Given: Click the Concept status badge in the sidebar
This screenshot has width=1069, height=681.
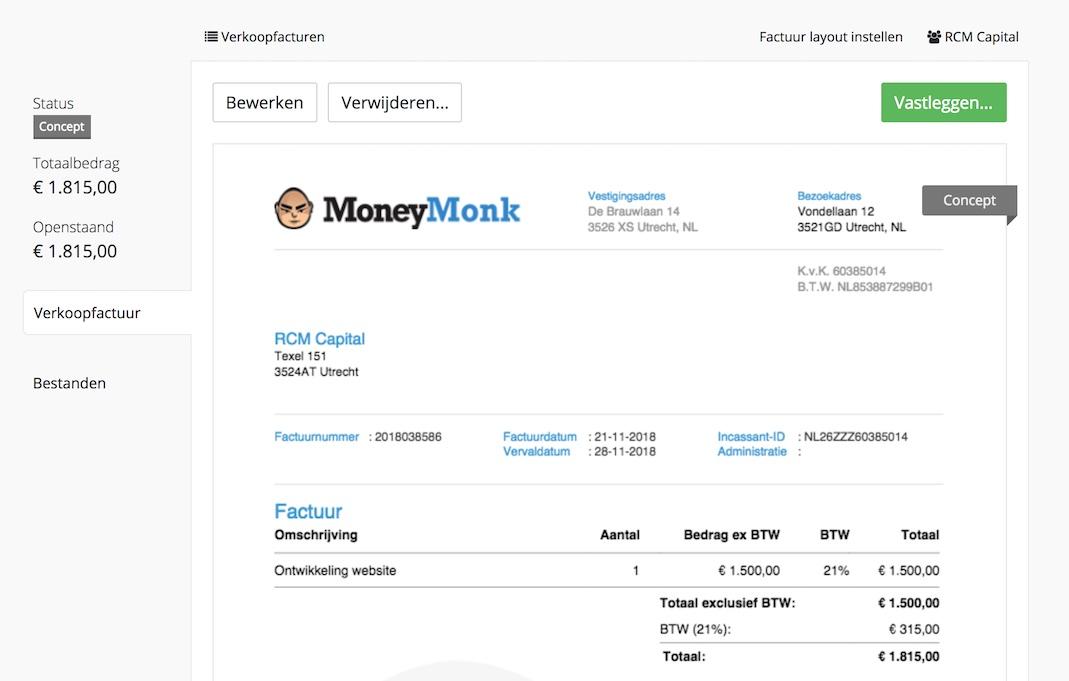Looking at the screenshot, I should coord(62,127).
